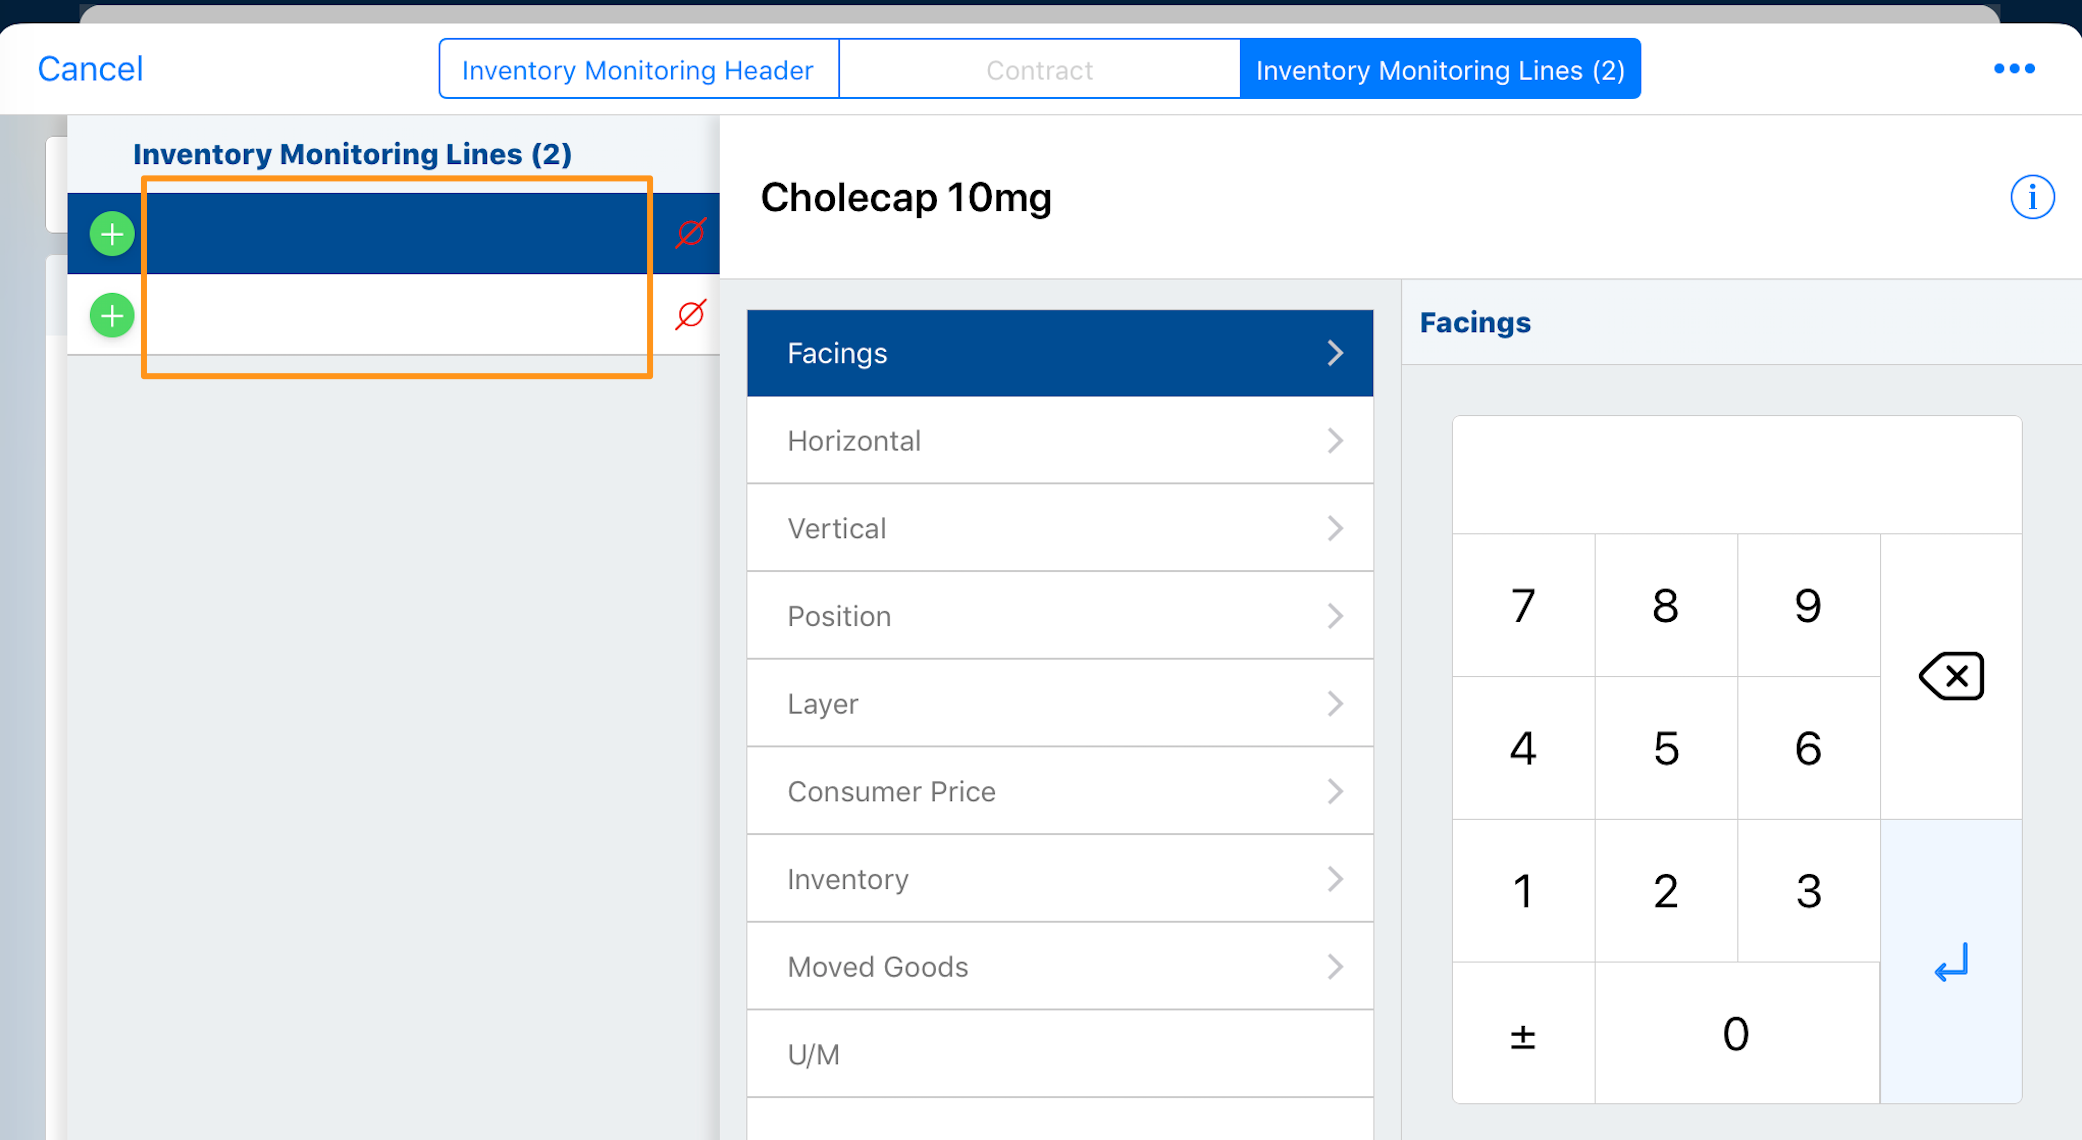Tap the green plus icon on second line
The image size is (2082, 1140).
pyautogui.click(x=112, y=316)
